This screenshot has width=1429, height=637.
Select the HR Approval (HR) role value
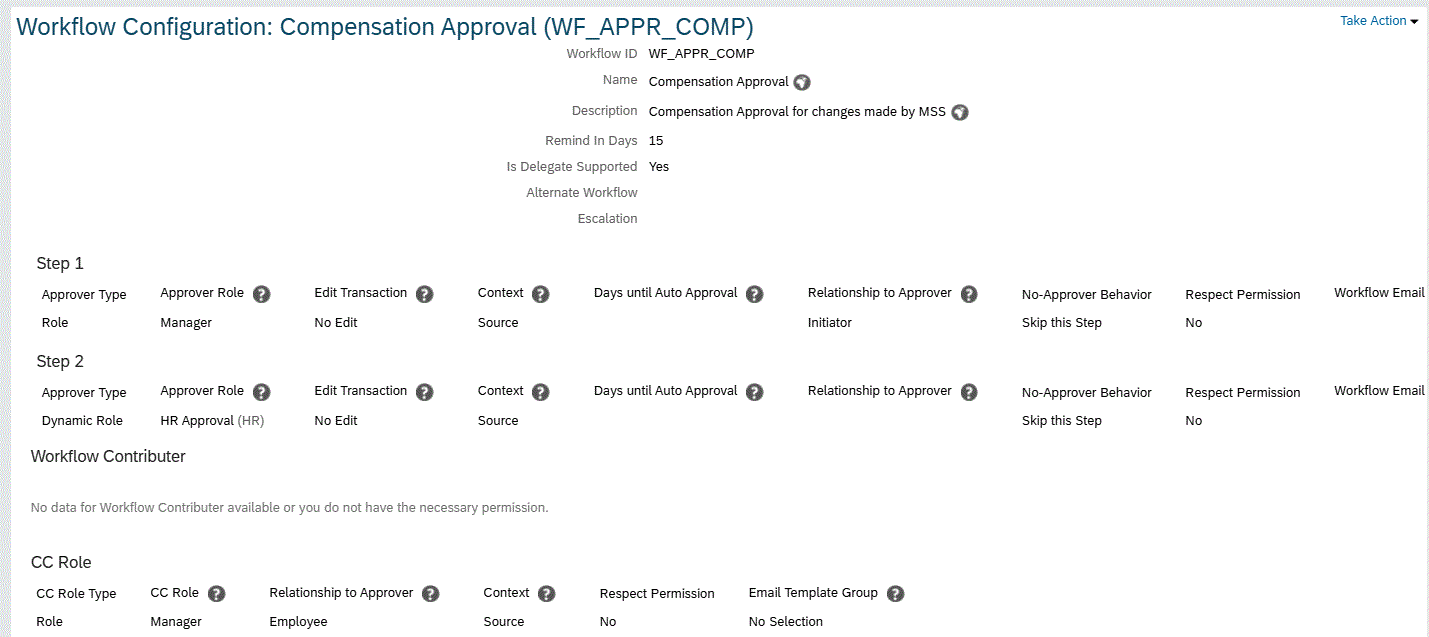click(212, 421)
